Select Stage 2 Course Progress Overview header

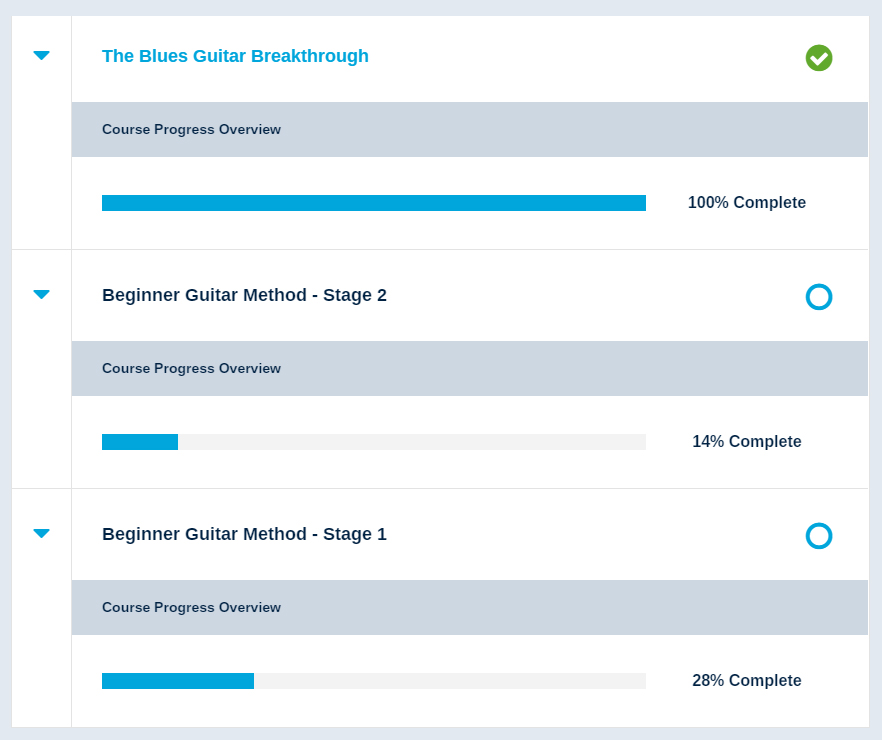(x=470, y=368)
